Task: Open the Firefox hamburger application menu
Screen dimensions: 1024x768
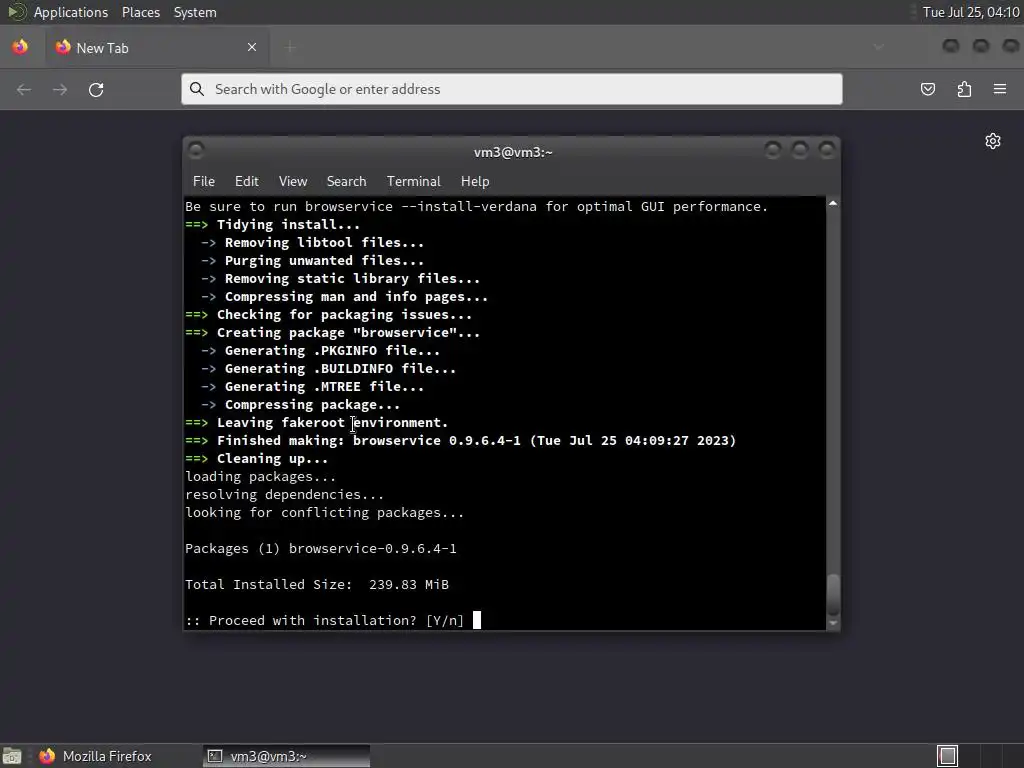Action: click(1000, 89)
